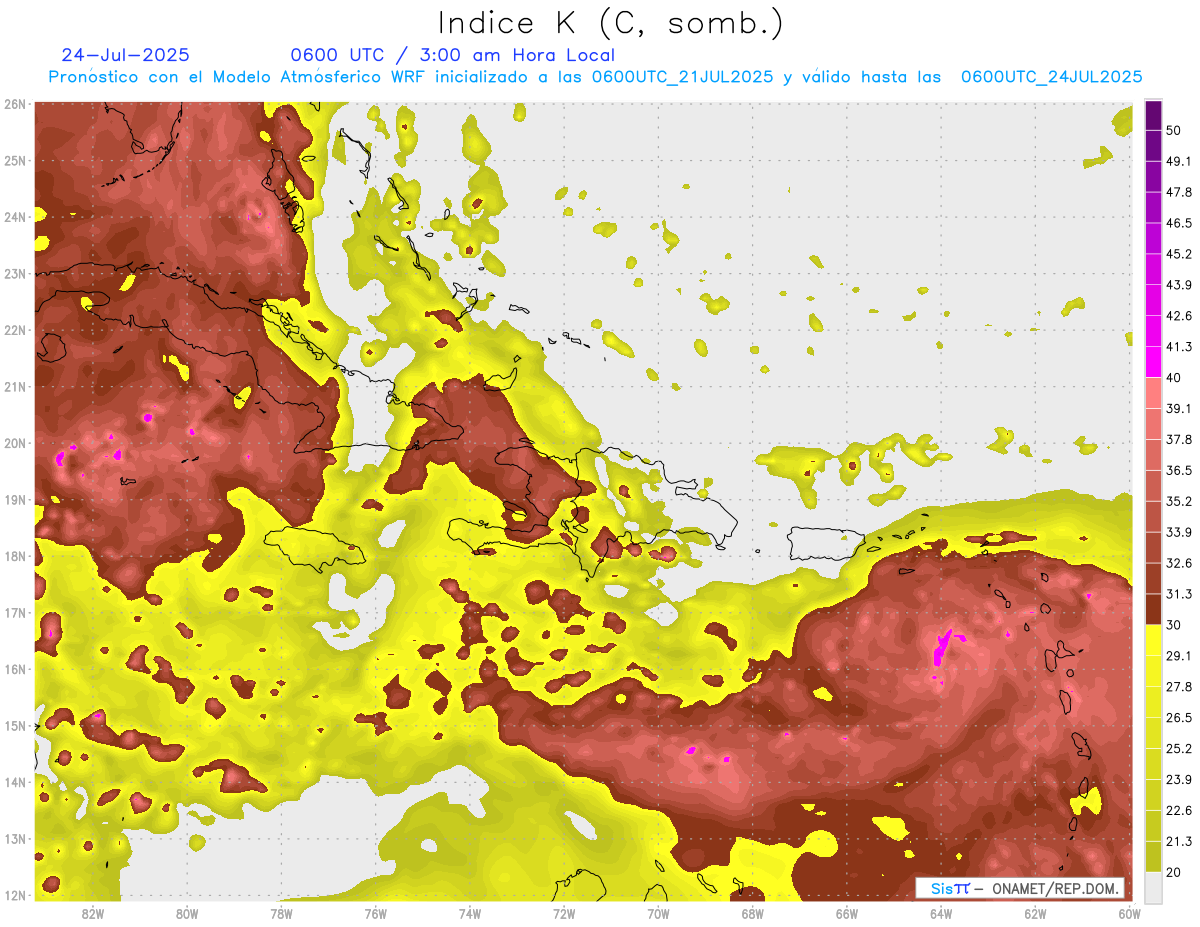Image resolution: width=1200 pixels, height=927 pixels.
Task: Click the longitude label '72W'
Action: (x=564, y=914)
